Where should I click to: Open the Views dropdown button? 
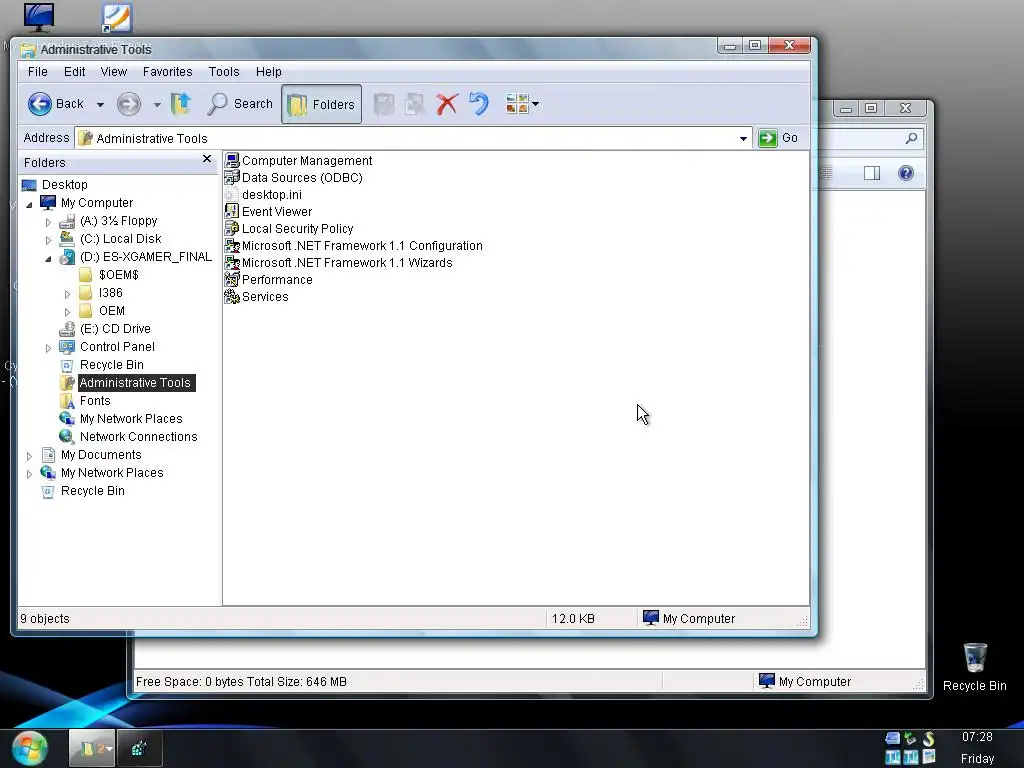point(522,104)
